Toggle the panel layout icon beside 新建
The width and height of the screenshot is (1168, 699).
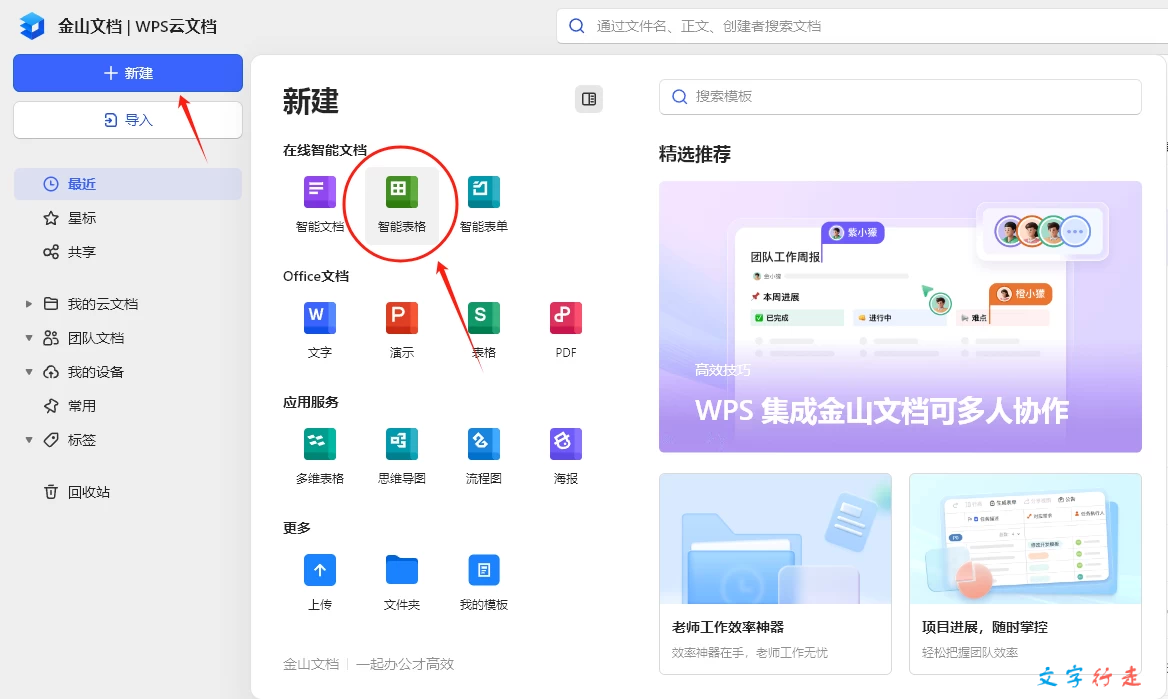coord(588,98)
